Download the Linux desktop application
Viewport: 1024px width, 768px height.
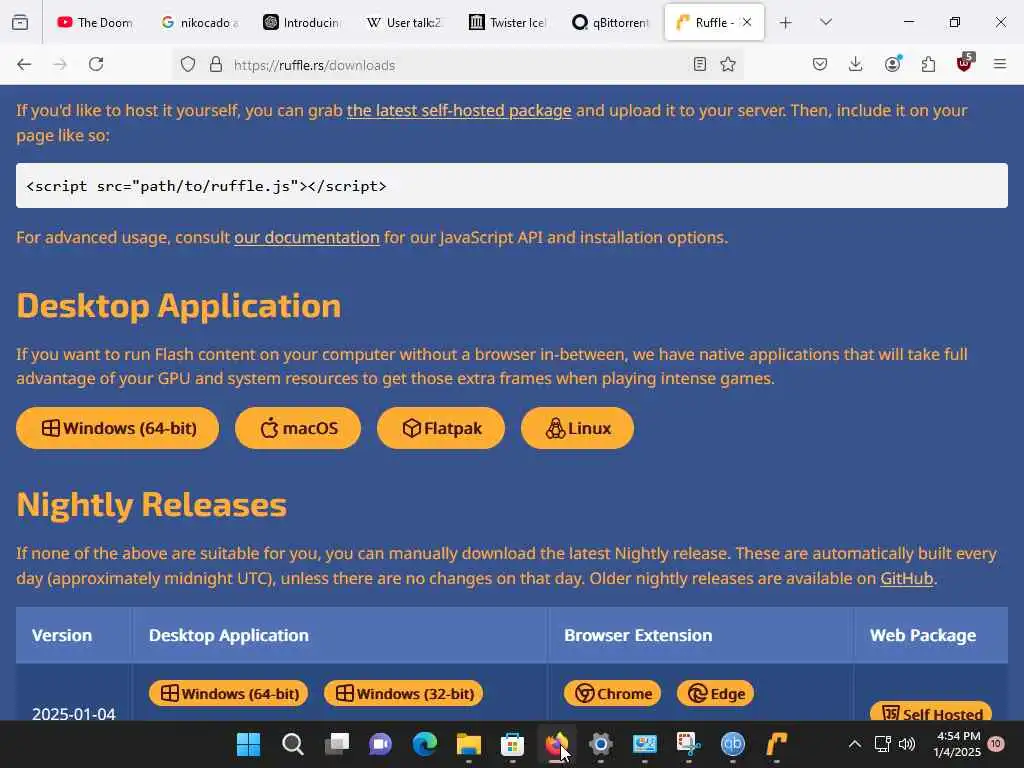pos(577,428)
